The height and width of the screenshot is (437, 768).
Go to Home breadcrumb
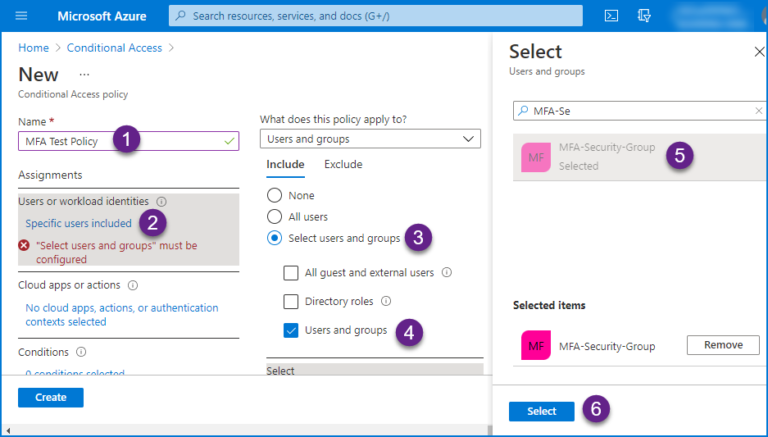tap(33, 48)
